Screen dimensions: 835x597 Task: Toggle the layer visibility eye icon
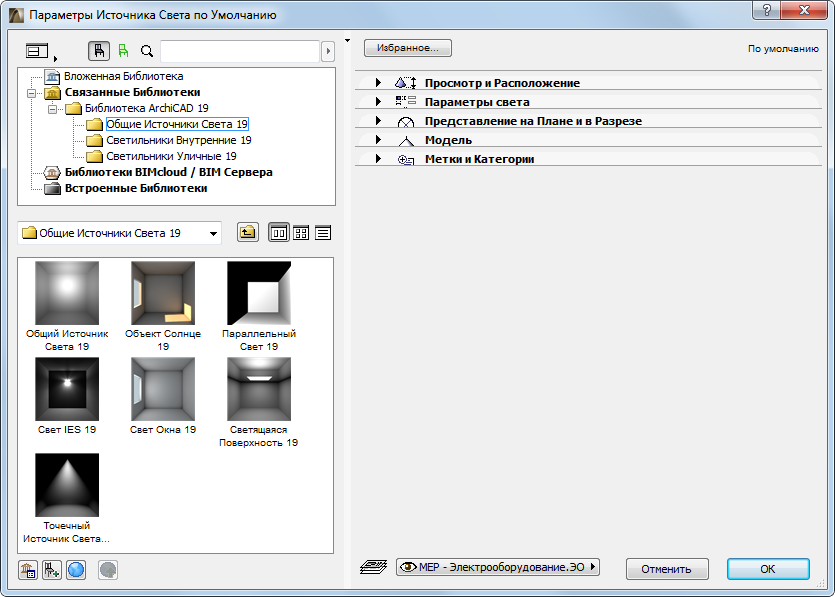tap(408, 567)
